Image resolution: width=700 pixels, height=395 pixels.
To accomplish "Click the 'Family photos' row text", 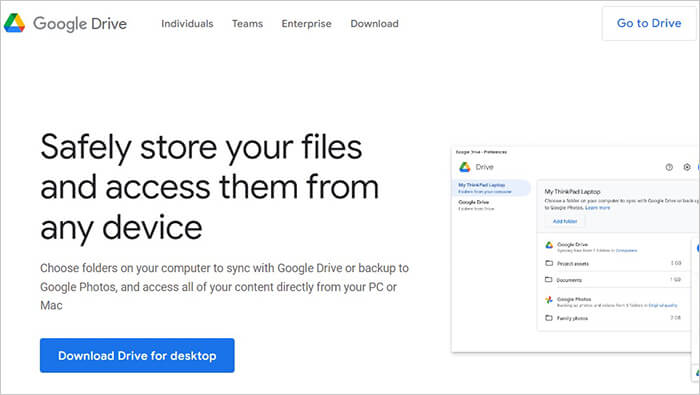I will [x=572, y=318].
